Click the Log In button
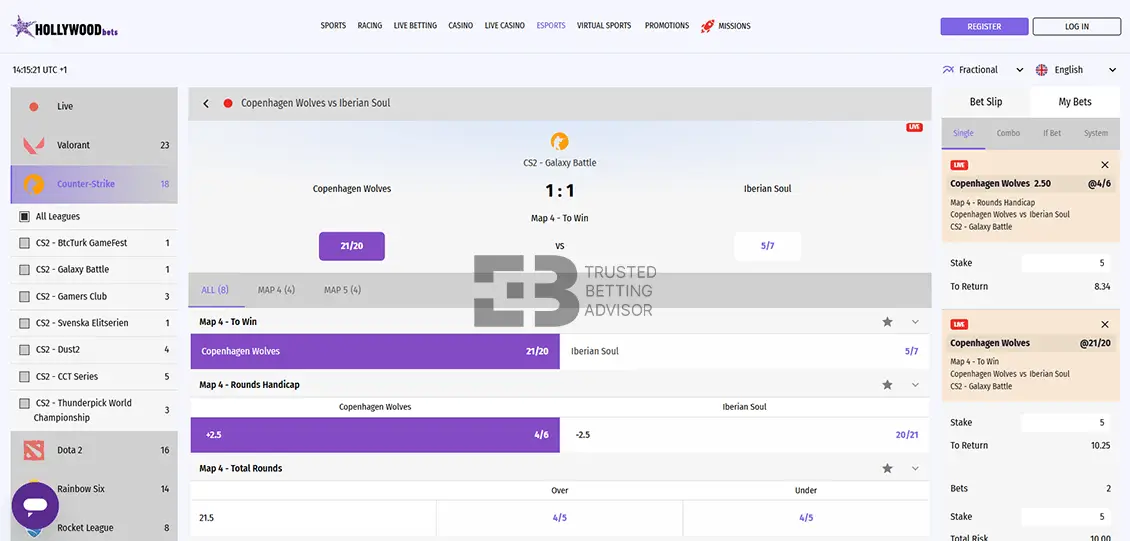 pyautogui.click(x=1077, y=27)
